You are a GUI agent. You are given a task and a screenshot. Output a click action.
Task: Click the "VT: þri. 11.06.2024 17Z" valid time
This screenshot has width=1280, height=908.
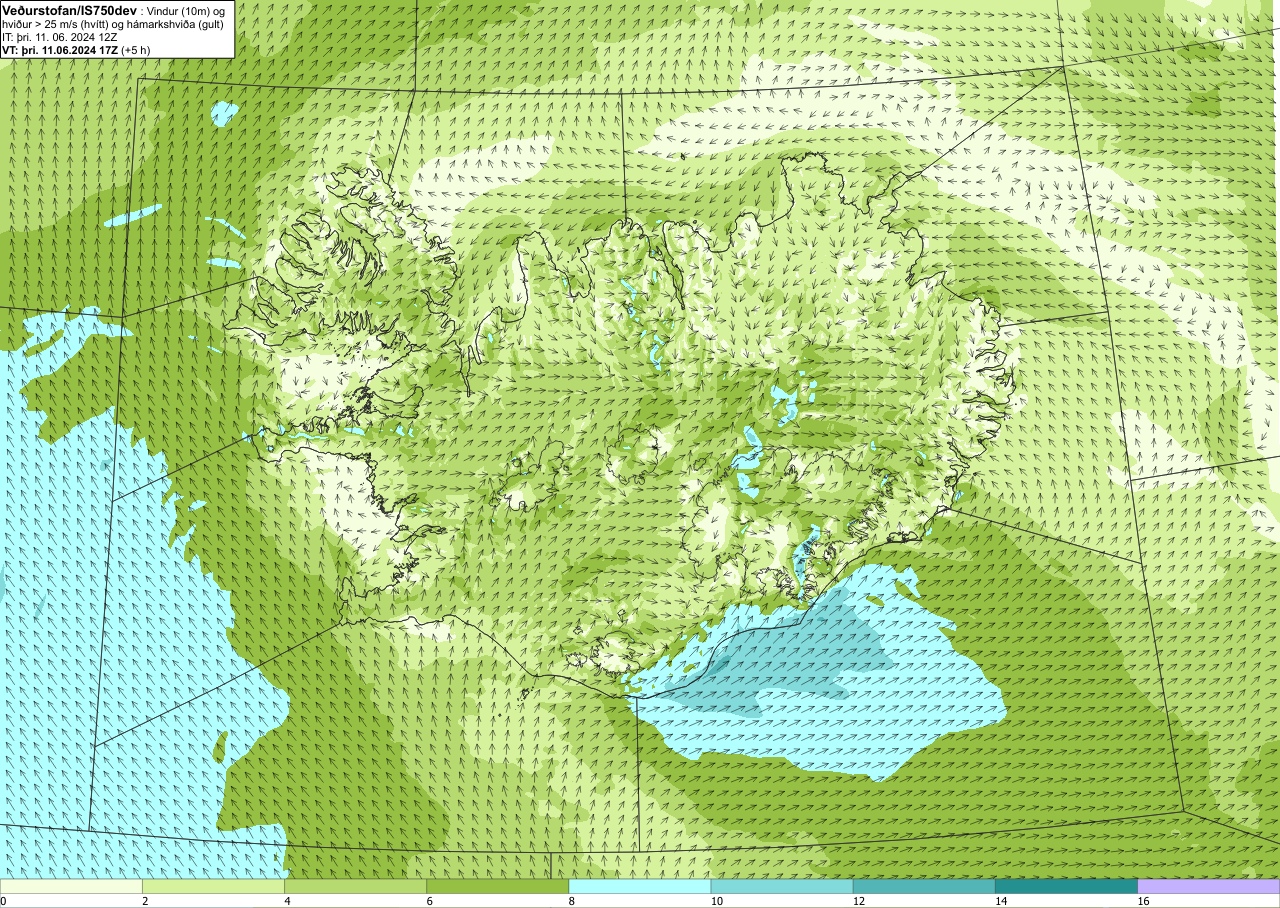[x=60, y=50]
